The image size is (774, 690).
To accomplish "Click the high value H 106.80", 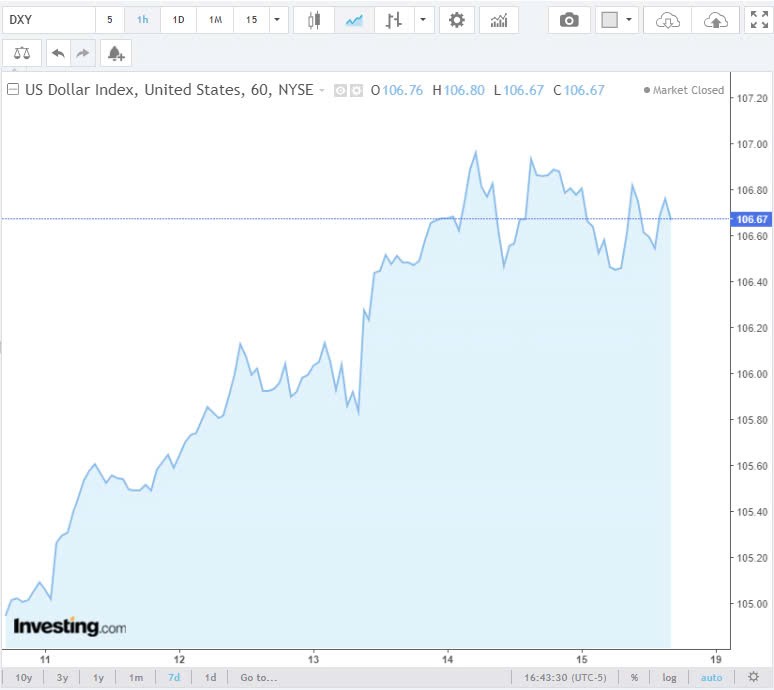I will [458, 90].
